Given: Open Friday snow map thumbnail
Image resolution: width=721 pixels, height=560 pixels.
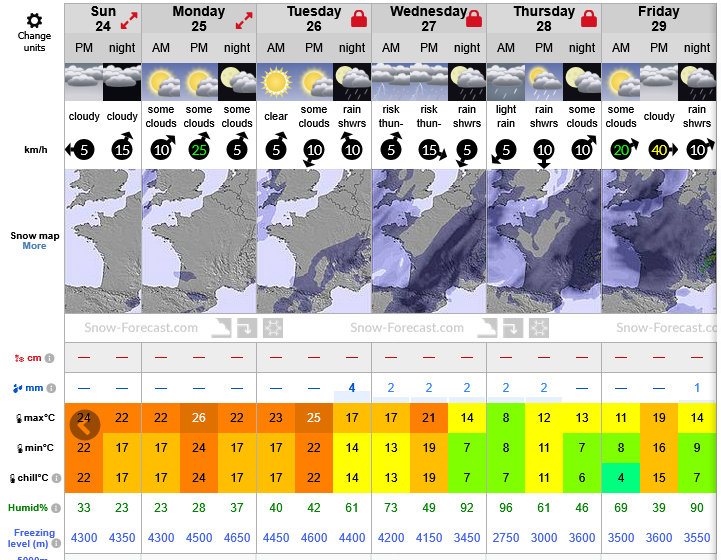Looking at the screenshot, I should click(x=659, y=241).
